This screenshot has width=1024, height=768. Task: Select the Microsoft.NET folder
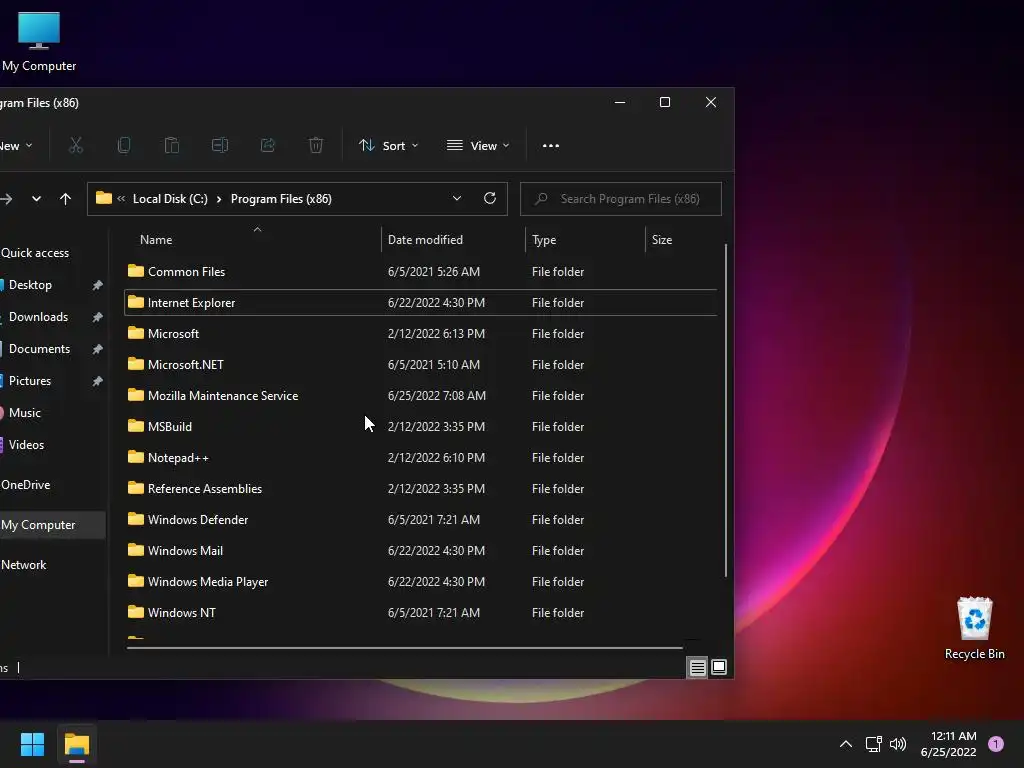[x=421, y=364]
